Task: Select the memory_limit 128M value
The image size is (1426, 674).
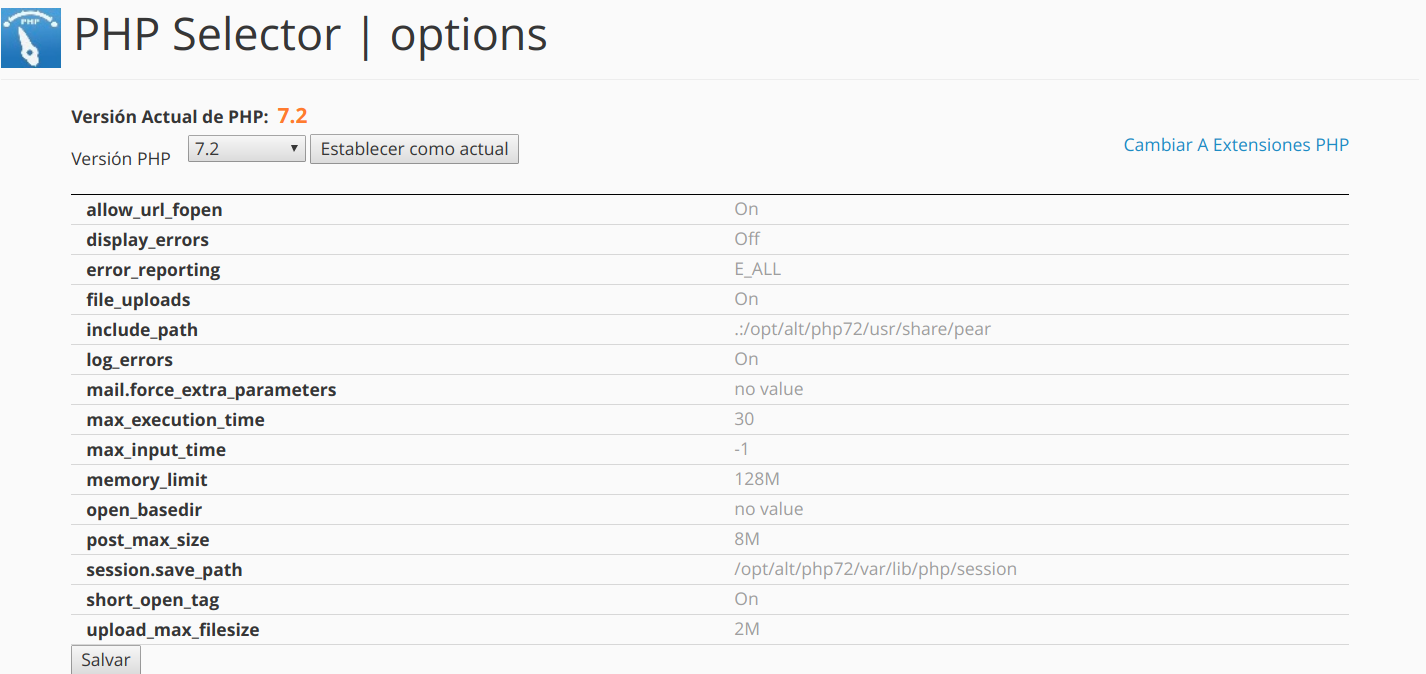Action: (x=756, y=479)
